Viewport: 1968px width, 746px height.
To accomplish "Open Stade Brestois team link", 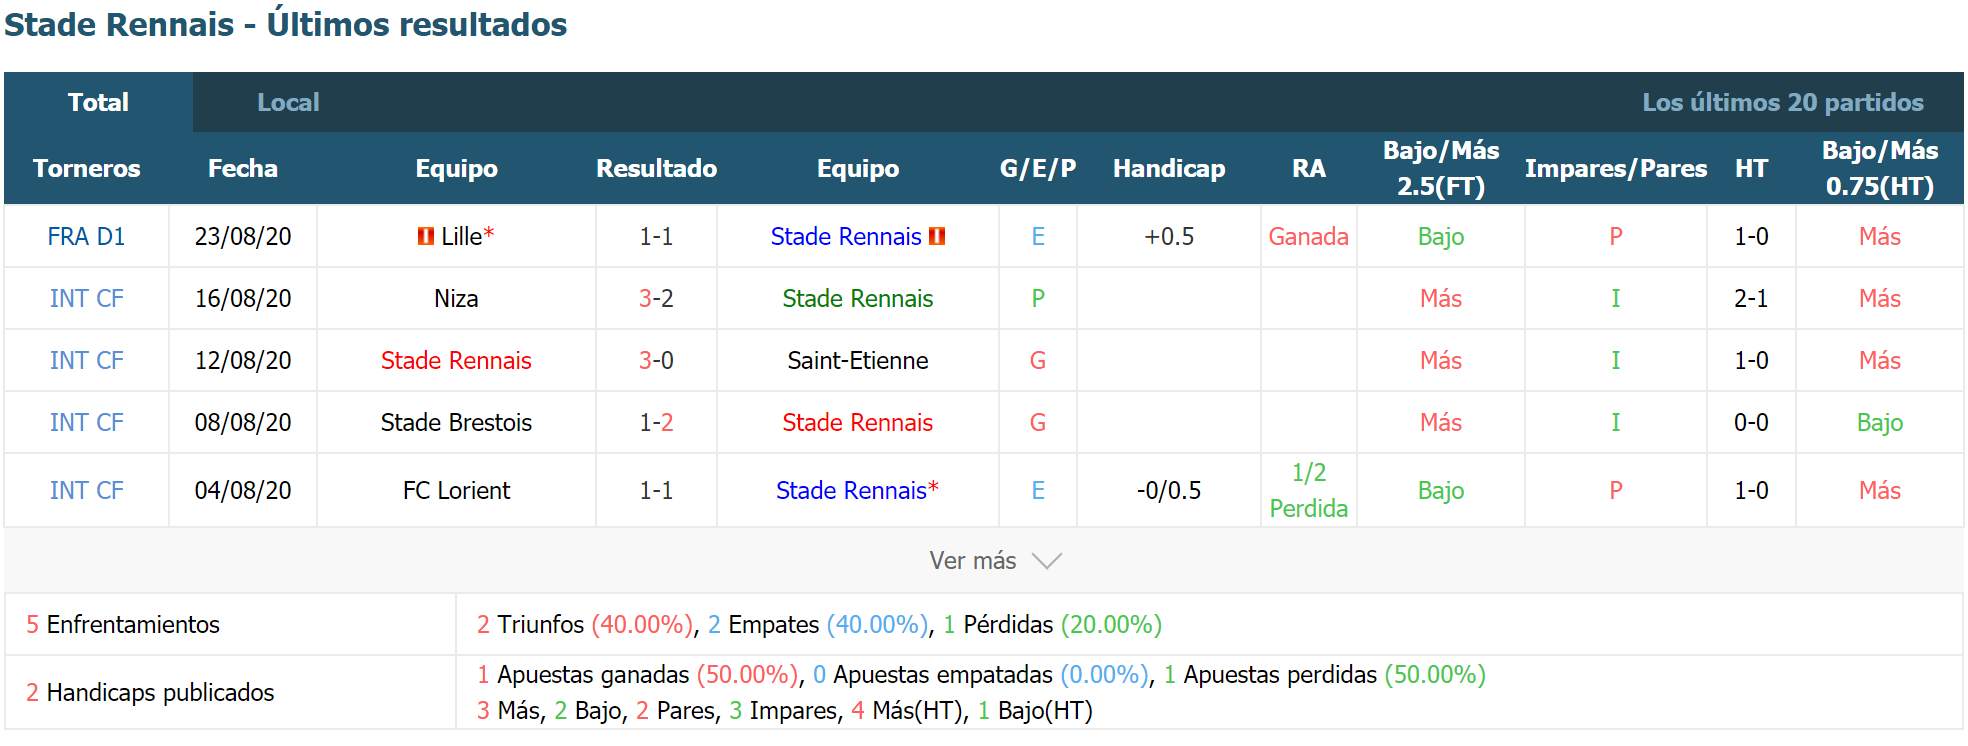I will pos(456,423).
